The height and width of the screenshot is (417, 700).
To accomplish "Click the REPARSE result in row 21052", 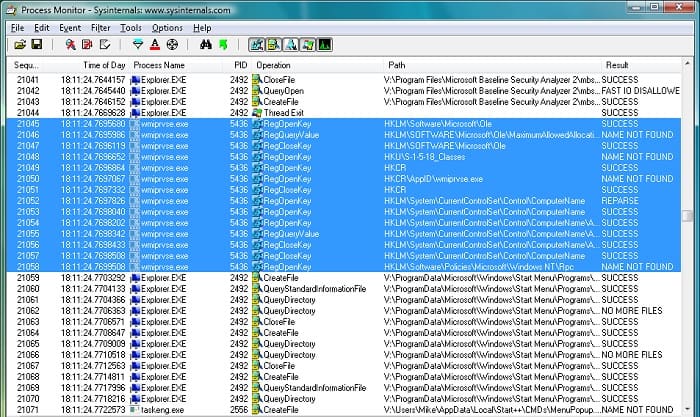I will click(x=620, y=201).
